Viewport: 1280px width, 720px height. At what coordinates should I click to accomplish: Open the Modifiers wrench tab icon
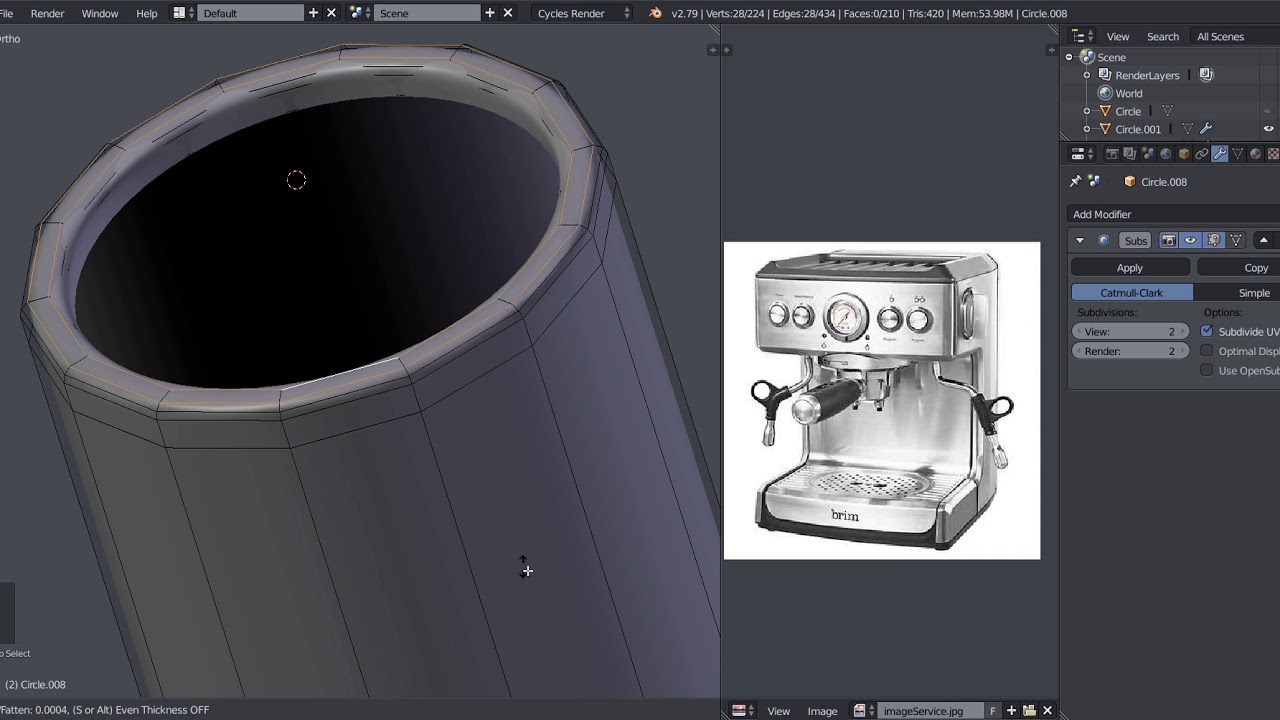coord(1220,154)
